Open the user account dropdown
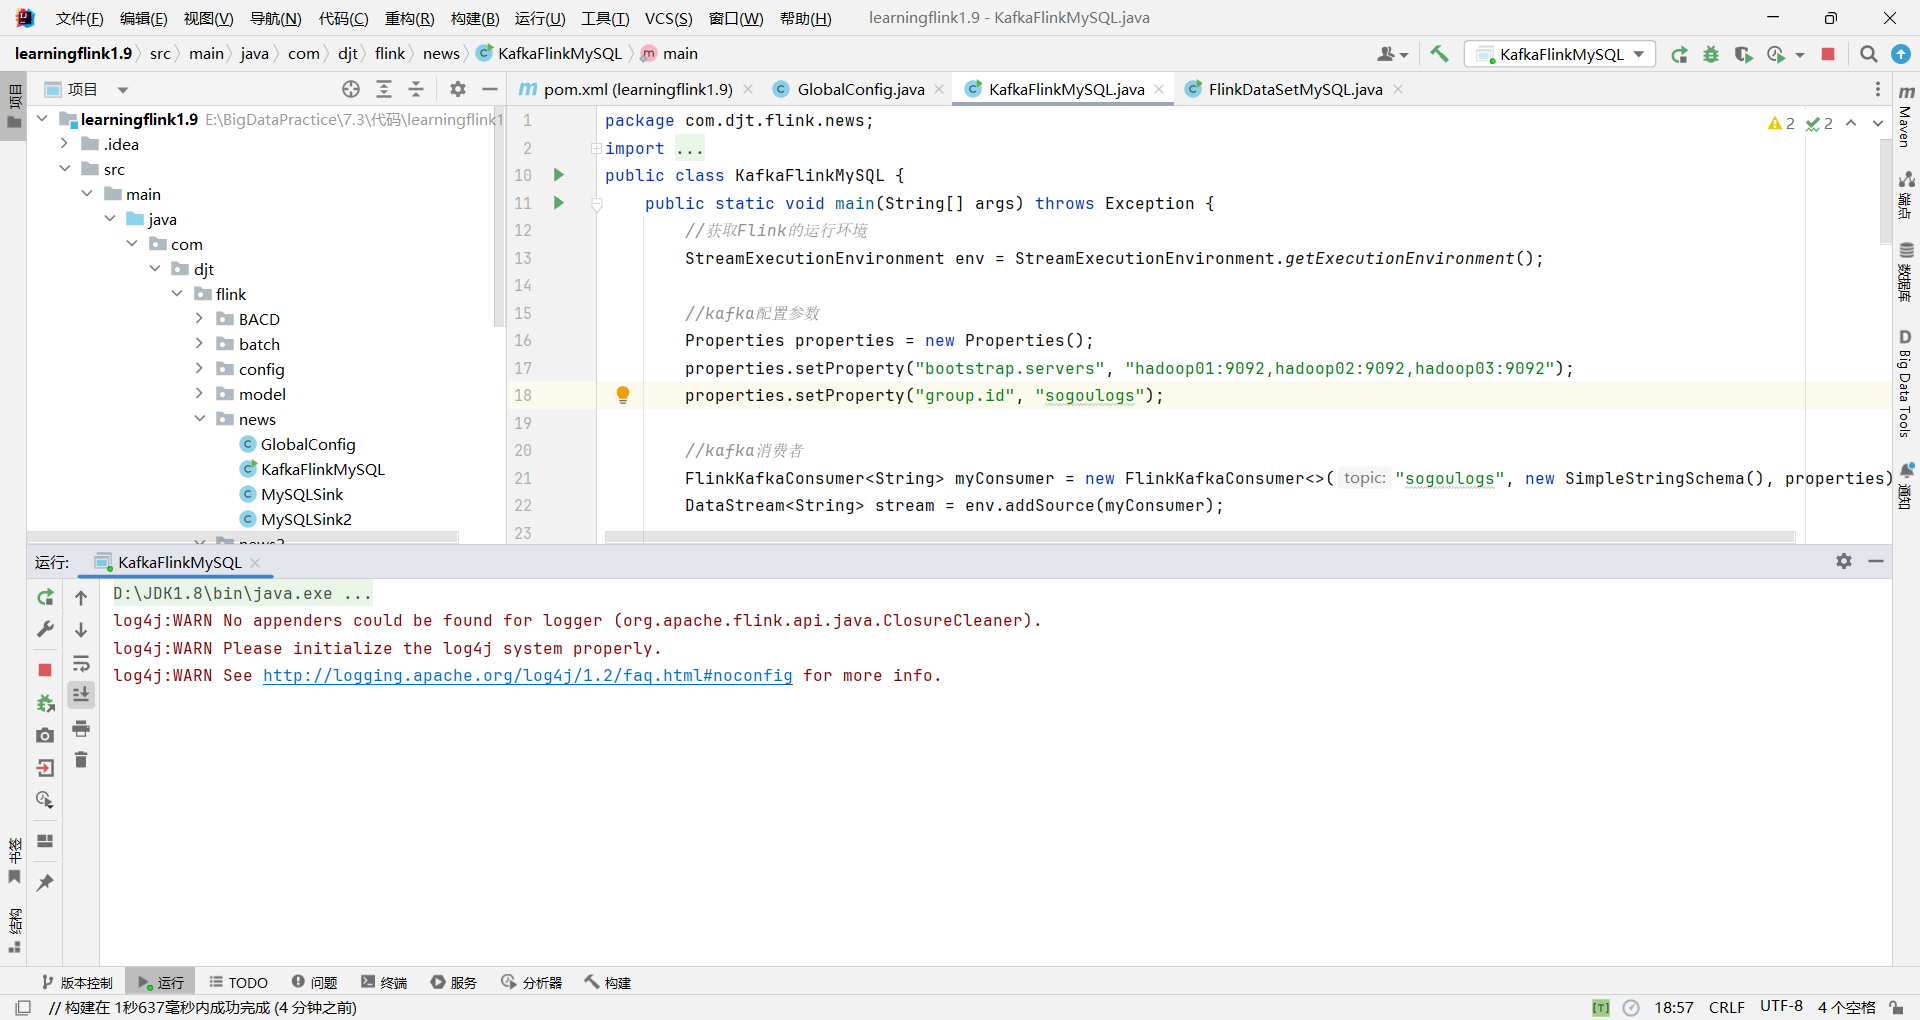The image size is (1920, 1020). point(1392,54)
